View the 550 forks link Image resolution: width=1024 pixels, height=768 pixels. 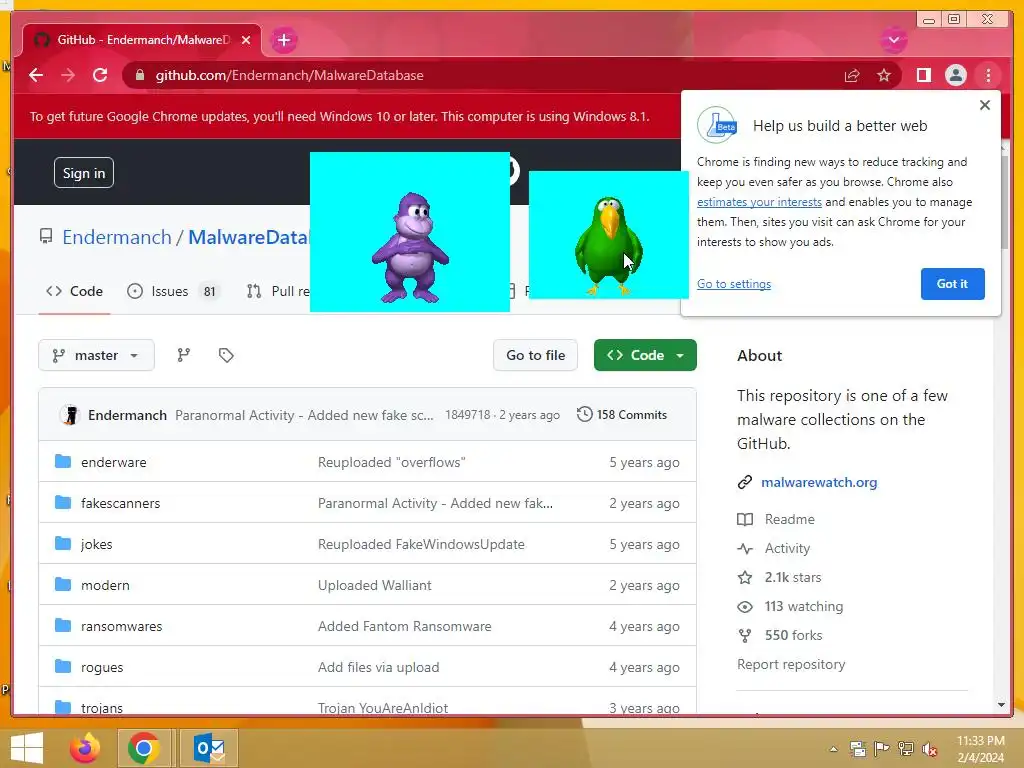(x=780, y=635)
